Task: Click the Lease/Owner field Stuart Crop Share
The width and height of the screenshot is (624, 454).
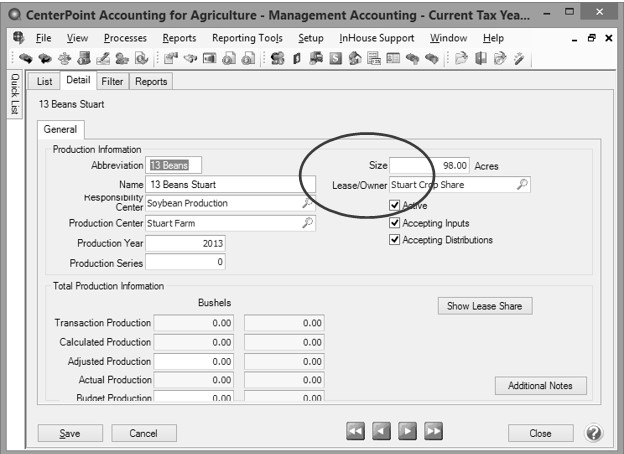Action: coord(460,185)
